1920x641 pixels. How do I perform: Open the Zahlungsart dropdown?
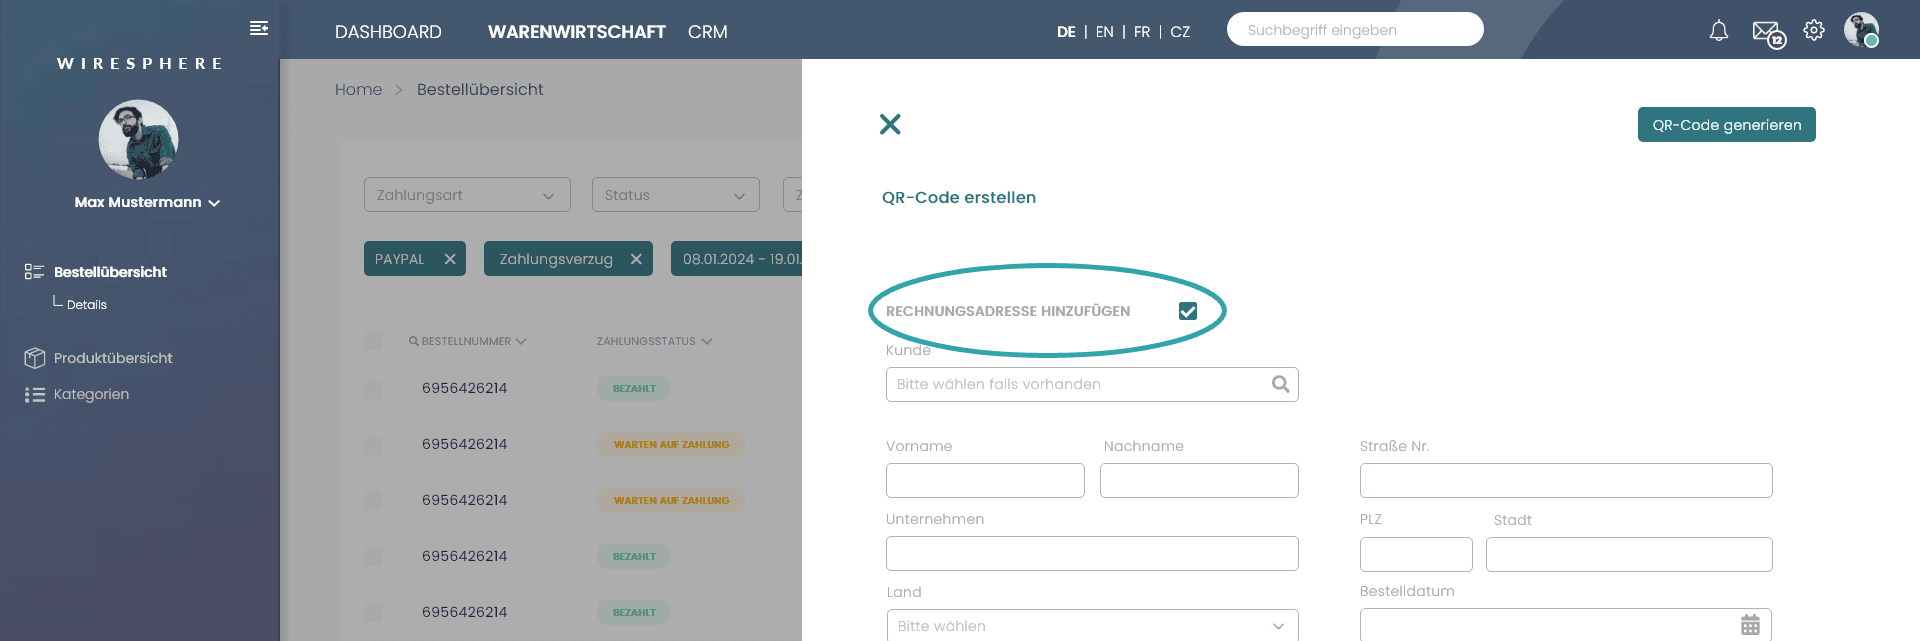tap(467, 195)
